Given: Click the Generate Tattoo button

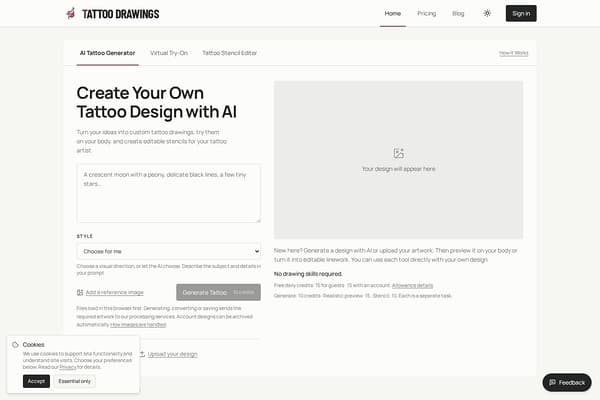Looking at the screenshot, I should (218, 292).
